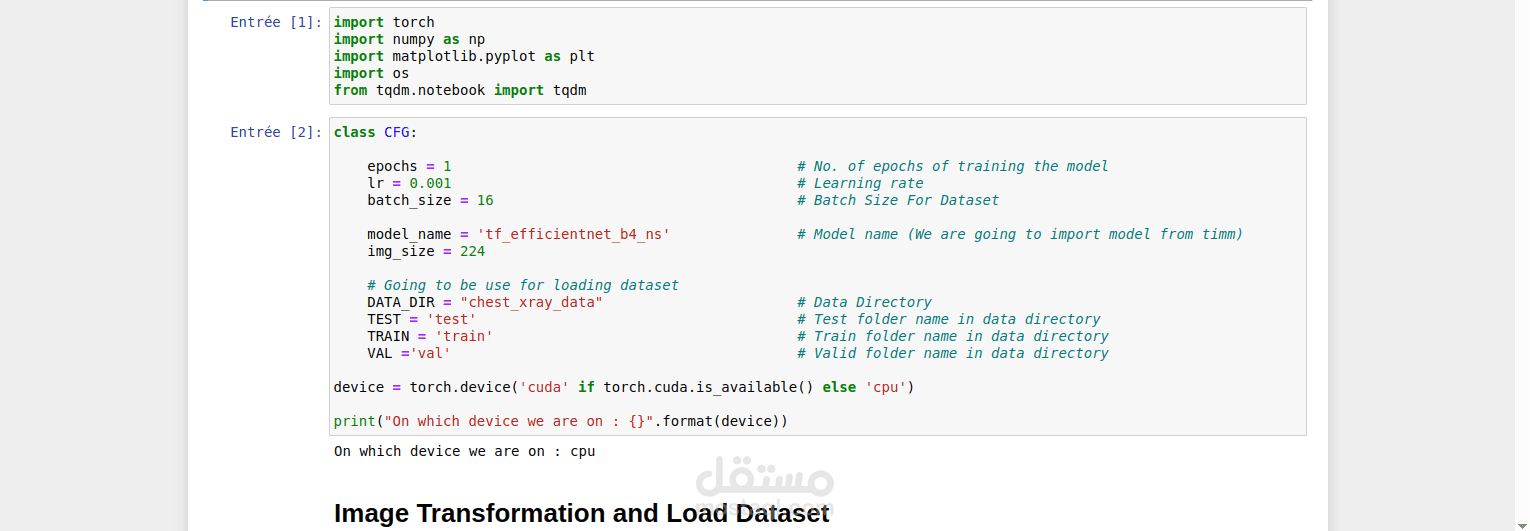Click the from tqdm.notebook import line

460,90
